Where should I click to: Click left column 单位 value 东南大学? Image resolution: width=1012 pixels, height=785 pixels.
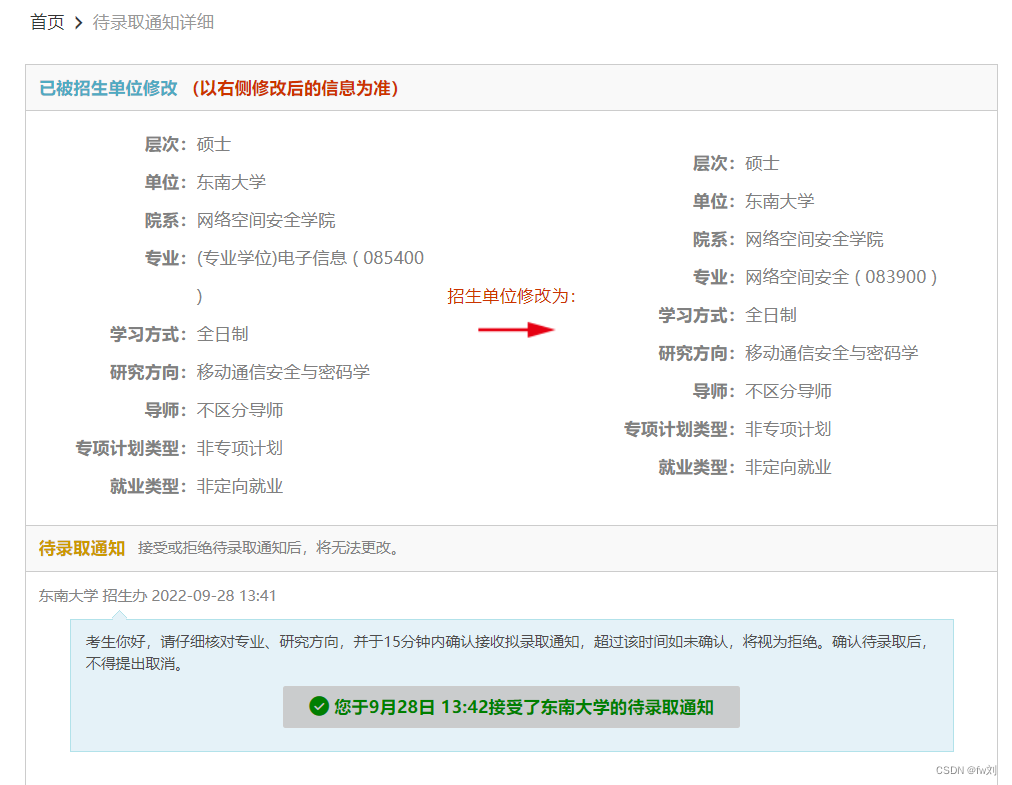point(231,182)
